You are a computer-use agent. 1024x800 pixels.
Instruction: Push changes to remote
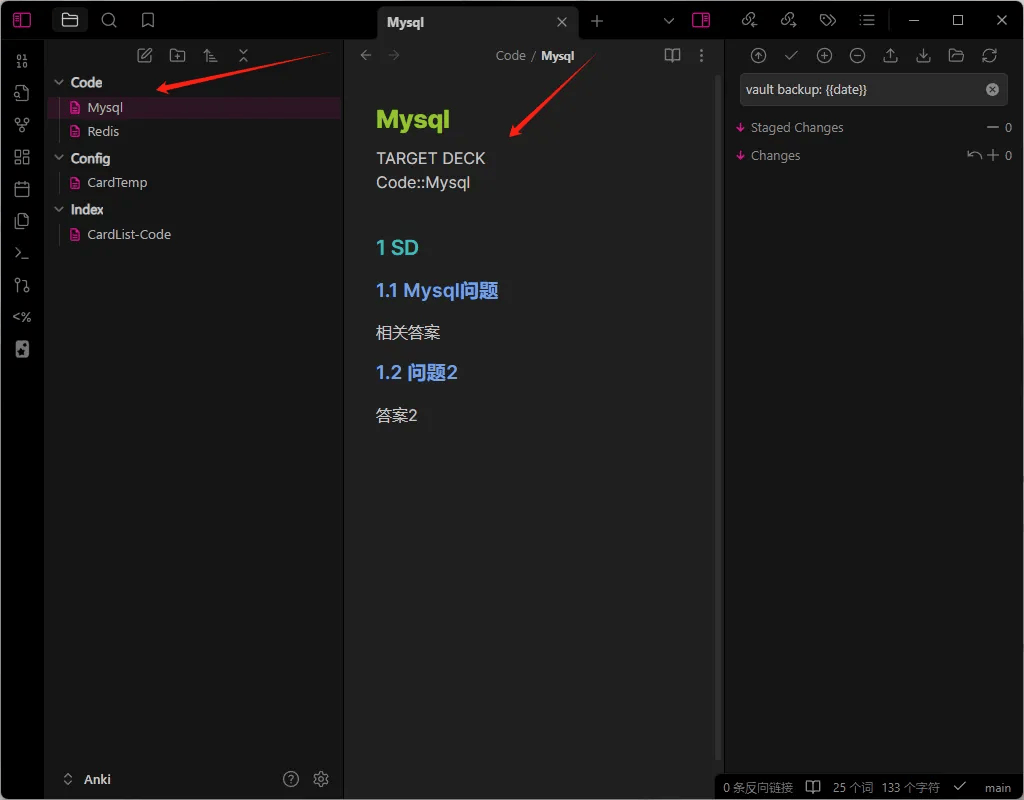click(890, 56)
